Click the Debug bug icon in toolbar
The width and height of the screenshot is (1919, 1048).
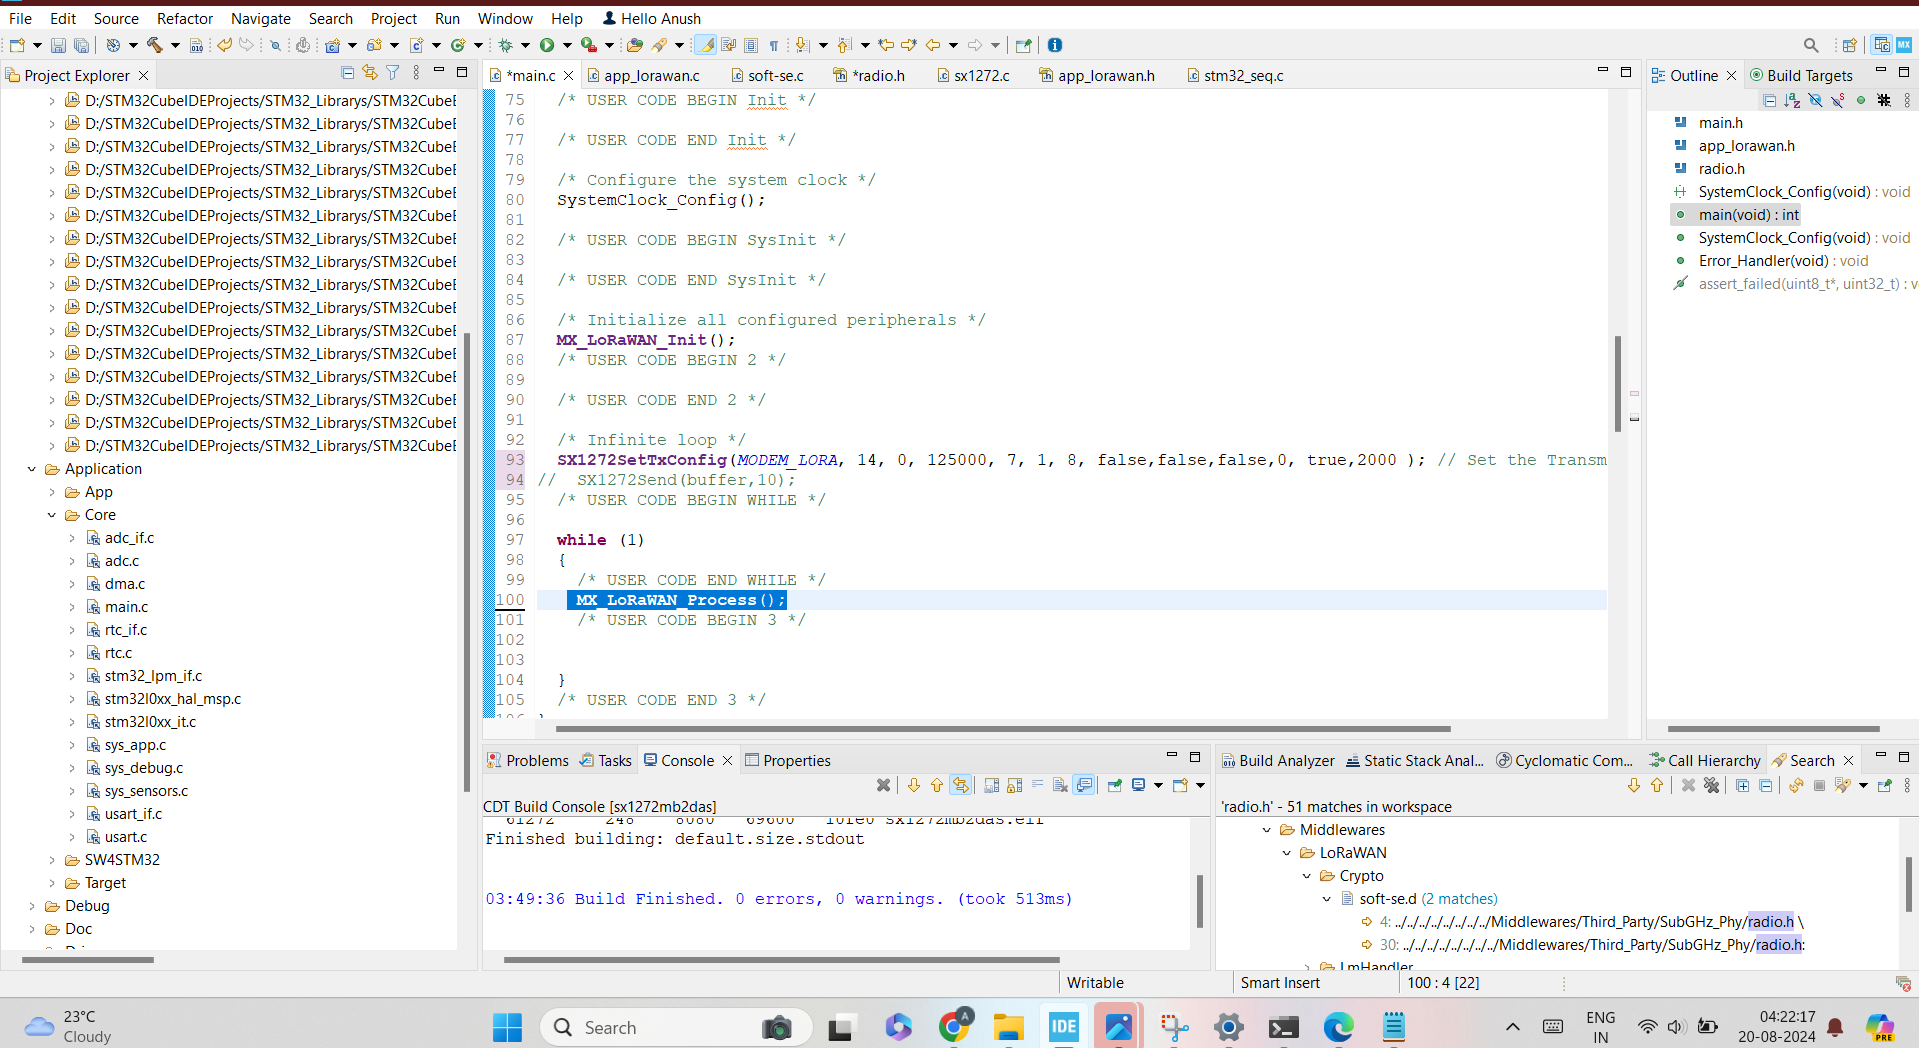point(506,45)
